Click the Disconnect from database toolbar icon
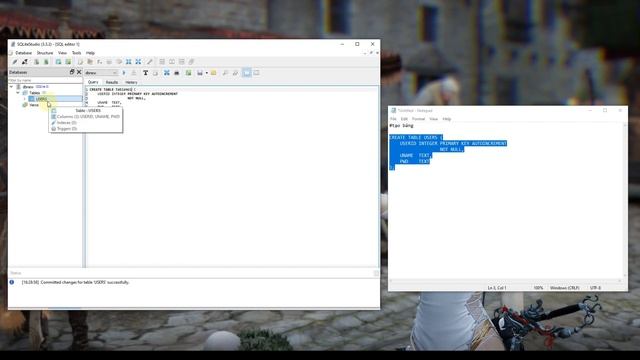Viewport: 640px width, 360px height. [x=25, y=62]
